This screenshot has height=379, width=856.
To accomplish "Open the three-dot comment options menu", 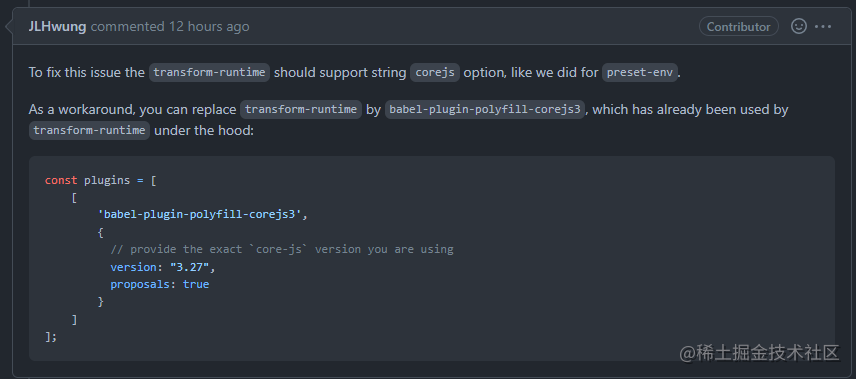I will tap(823, 26).
